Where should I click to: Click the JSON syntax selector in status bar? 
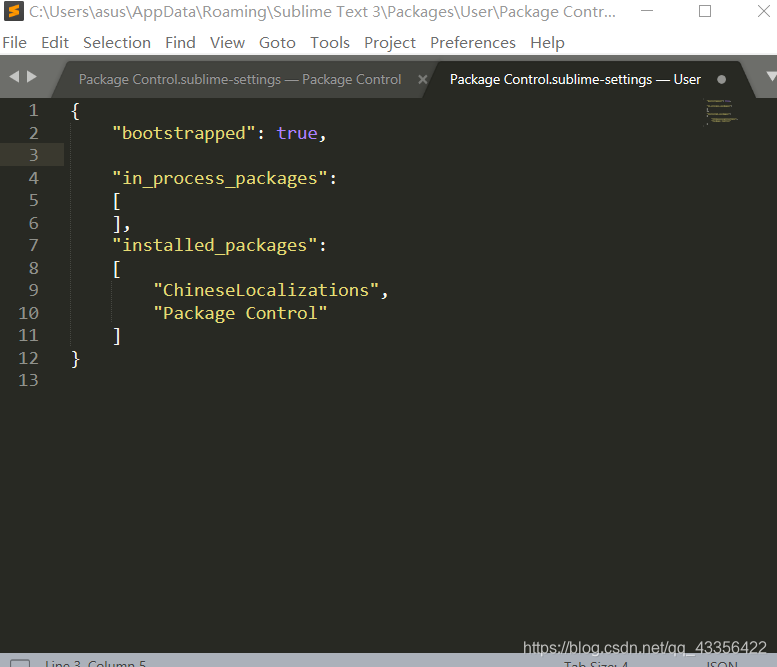click(722, 664)
